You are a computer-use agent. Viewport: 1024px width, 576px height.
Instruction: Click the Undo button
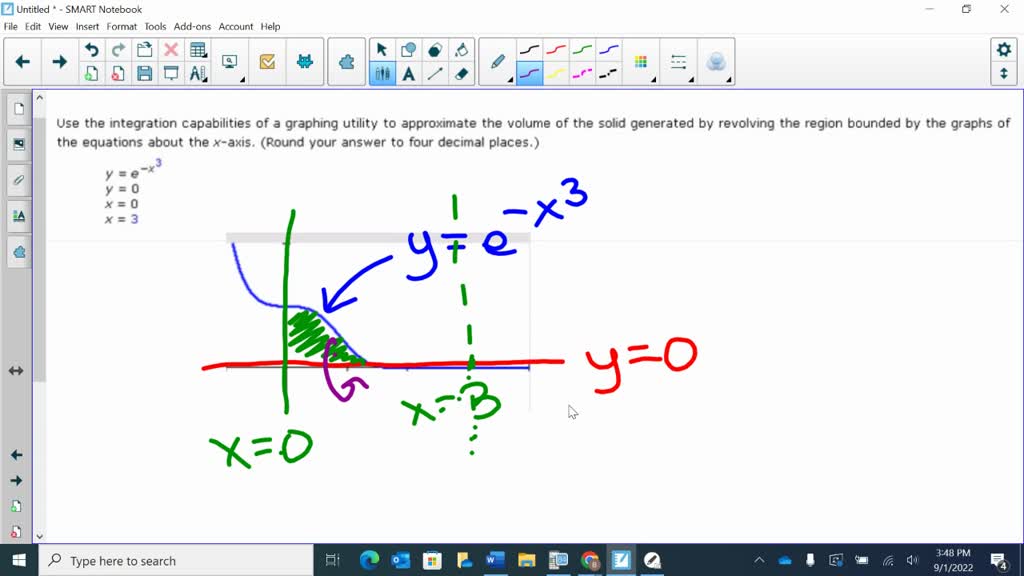[x=92, y=48]
